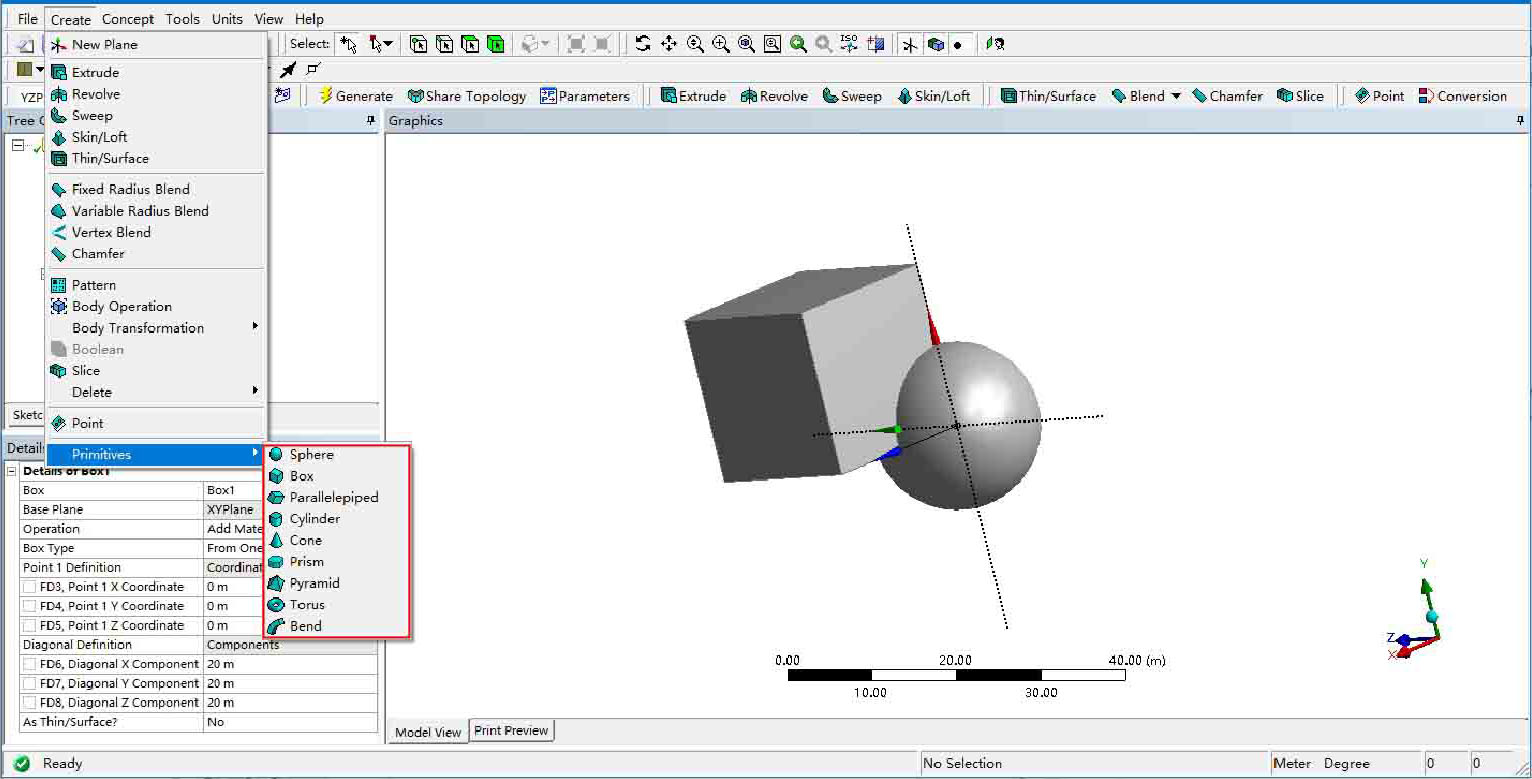Pick the Cone primitive

pos(305,540)
